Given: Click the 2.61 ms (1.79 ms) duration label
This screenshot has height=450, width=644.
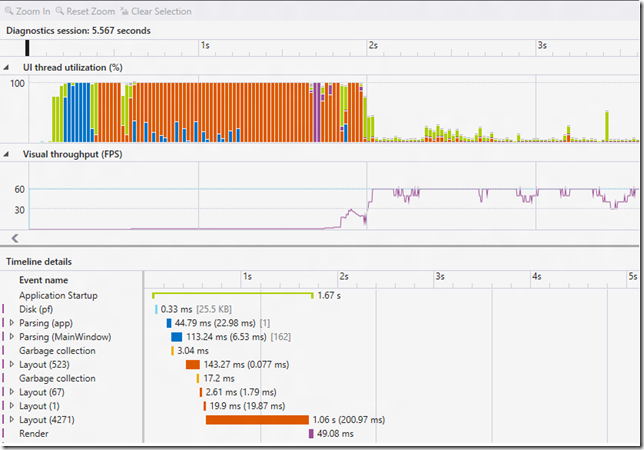Looking at the screenshot, I should (x=241, y=392).
